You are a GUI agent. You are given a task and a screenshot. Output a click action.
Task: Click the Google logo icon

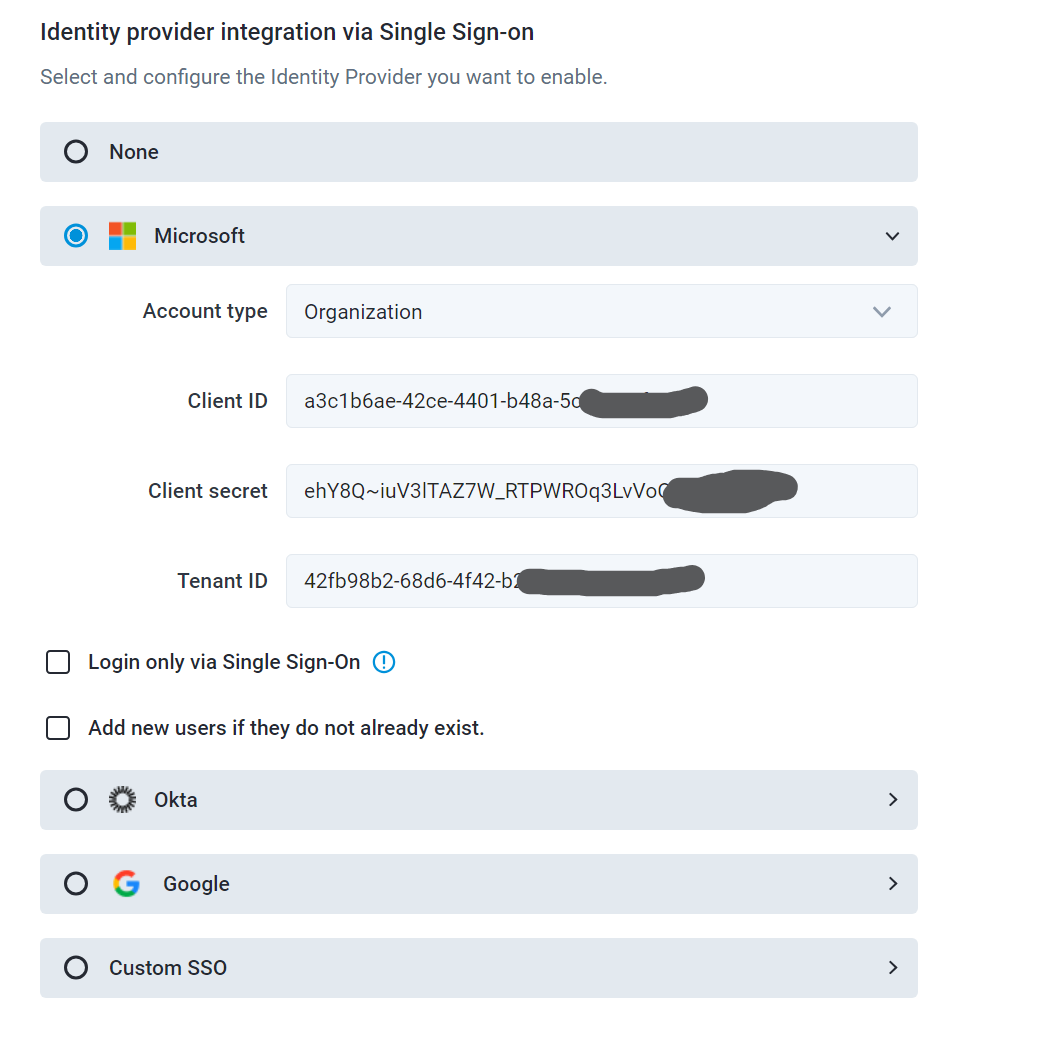coord(126,884)
